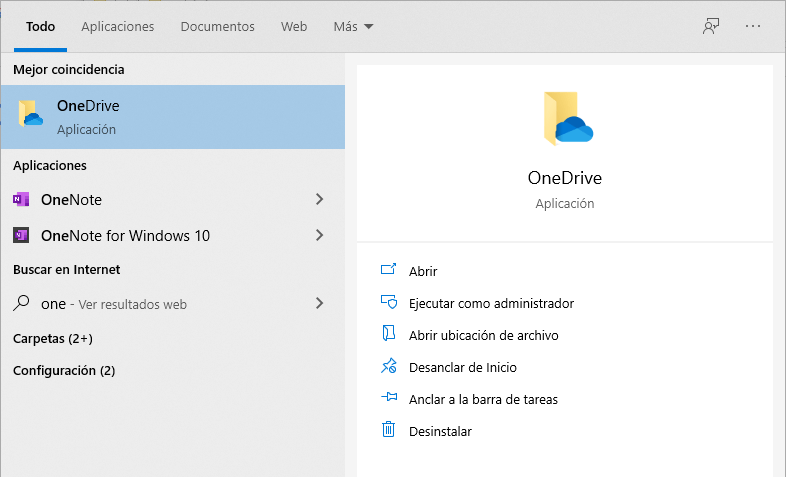Click the shield icon for admin run
The height and width of the screenshot is (477, 786).
coord(389,303)
